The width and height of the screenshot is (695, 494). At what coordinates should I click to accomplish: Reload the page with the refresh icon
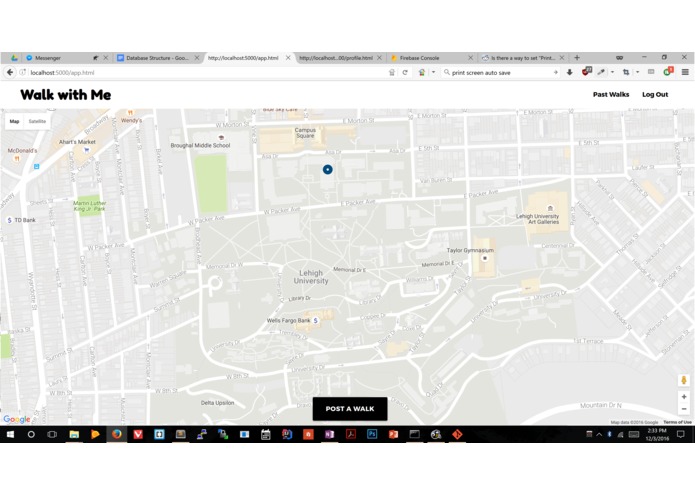pos(405,72)
